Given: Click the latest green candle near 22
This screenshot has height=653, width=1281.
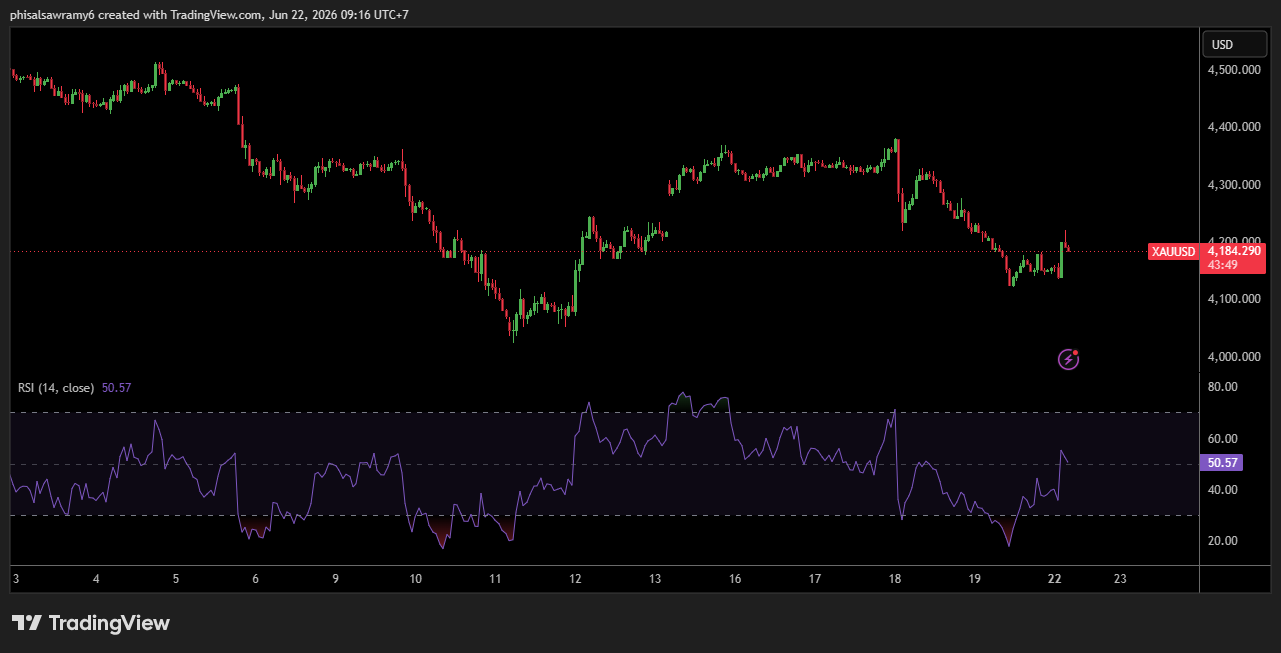Looking at the screenshot, I should click(x=1061, y=259).
